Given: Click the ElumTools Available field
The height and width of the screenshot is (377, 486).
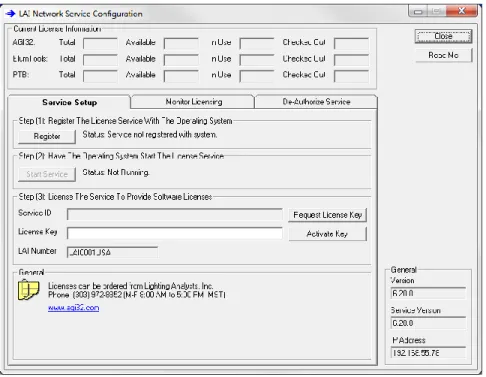Looking at the screenshot, I should click(181, 60).
